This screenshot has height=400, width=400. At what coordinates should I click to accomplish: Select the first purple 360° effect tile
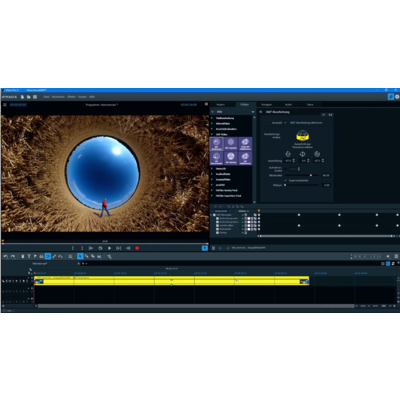217,144
